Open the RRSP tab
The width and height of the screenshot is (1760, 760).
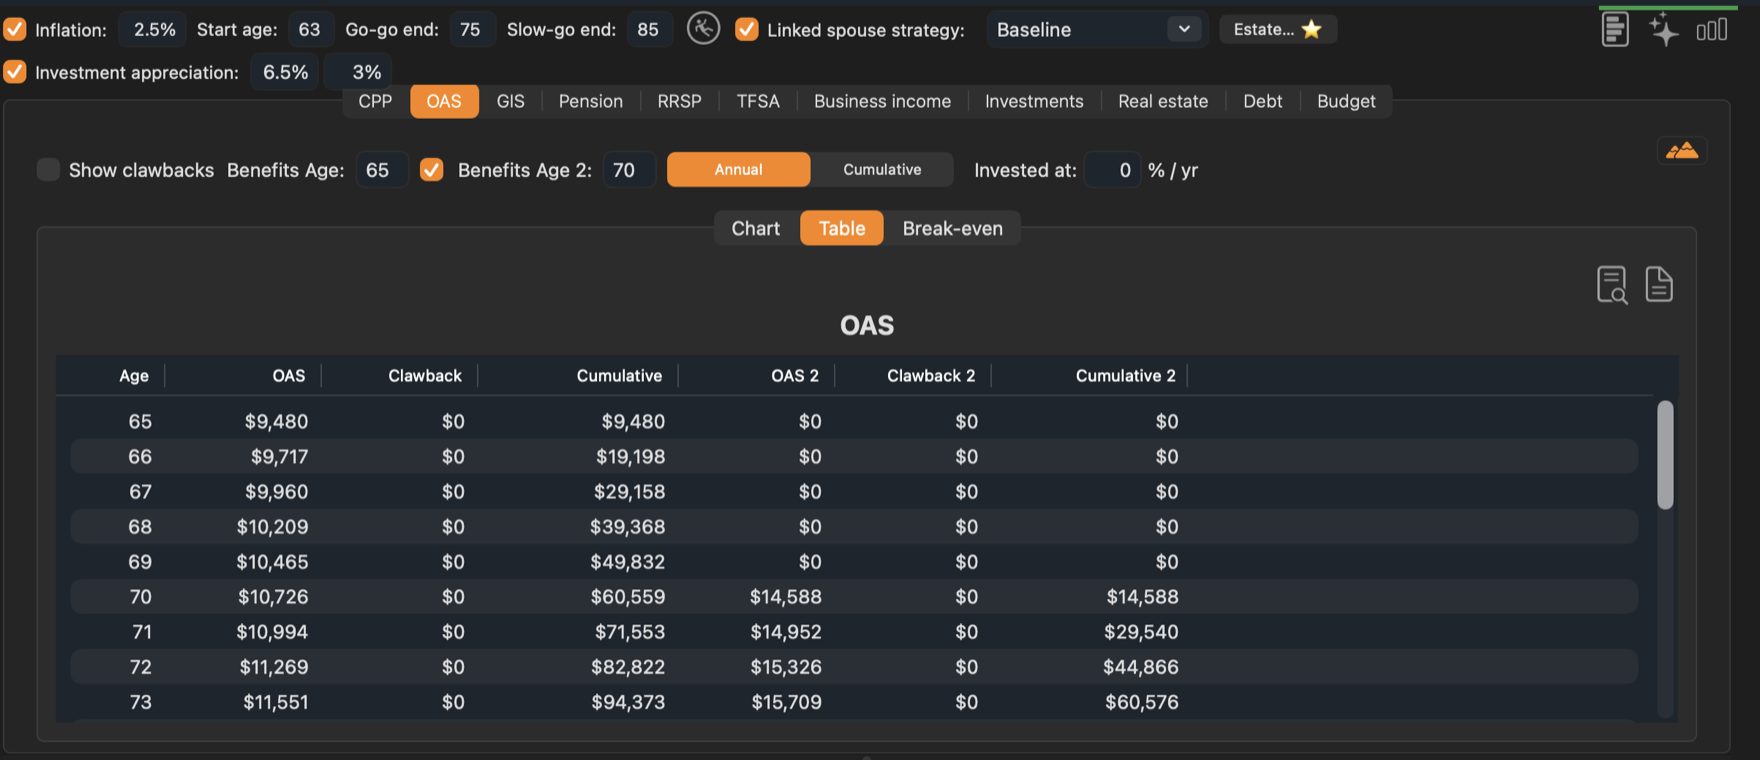coord(679,101)
